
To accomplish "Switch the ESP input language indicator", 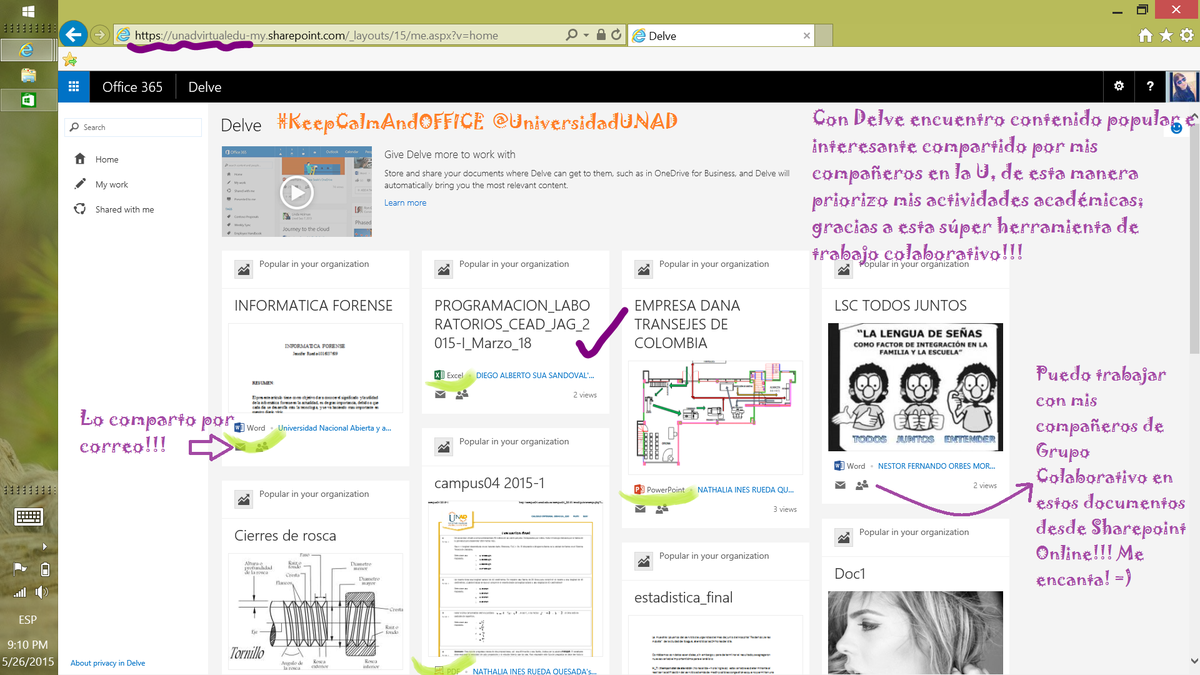I will tap(28, 620).
